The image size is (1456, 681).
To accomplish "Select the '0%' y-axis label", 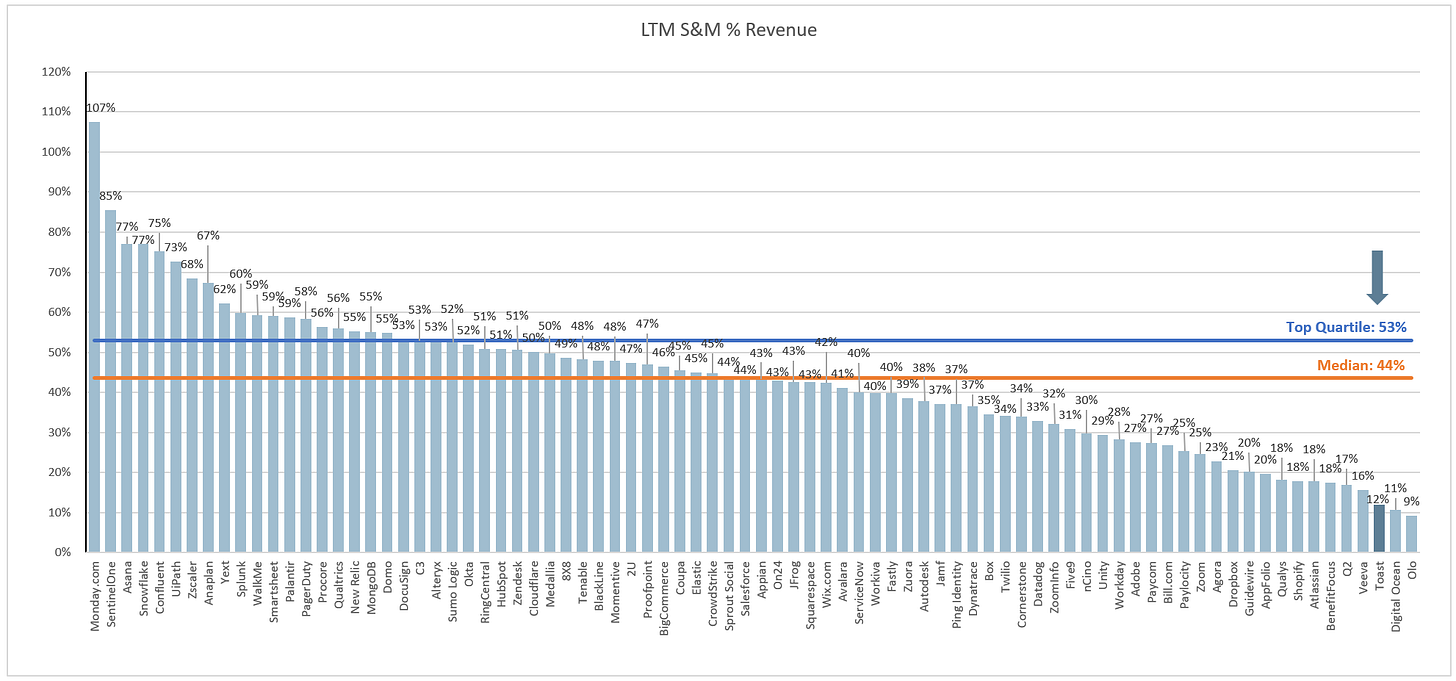I will pyautogui.click(x=61, y=552).
